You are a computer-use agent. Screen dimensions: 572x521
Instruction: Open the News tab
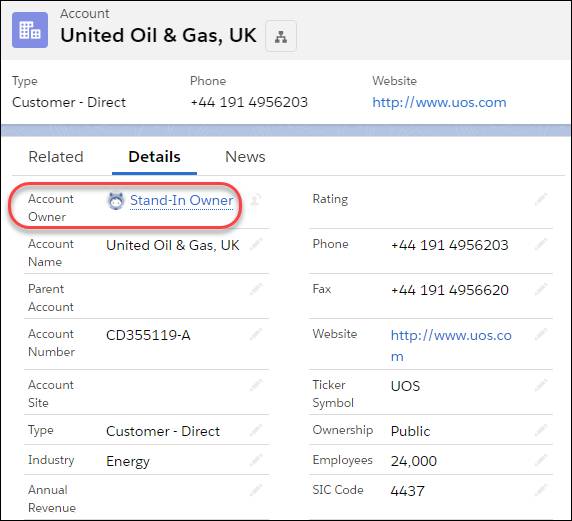(245, 157)
